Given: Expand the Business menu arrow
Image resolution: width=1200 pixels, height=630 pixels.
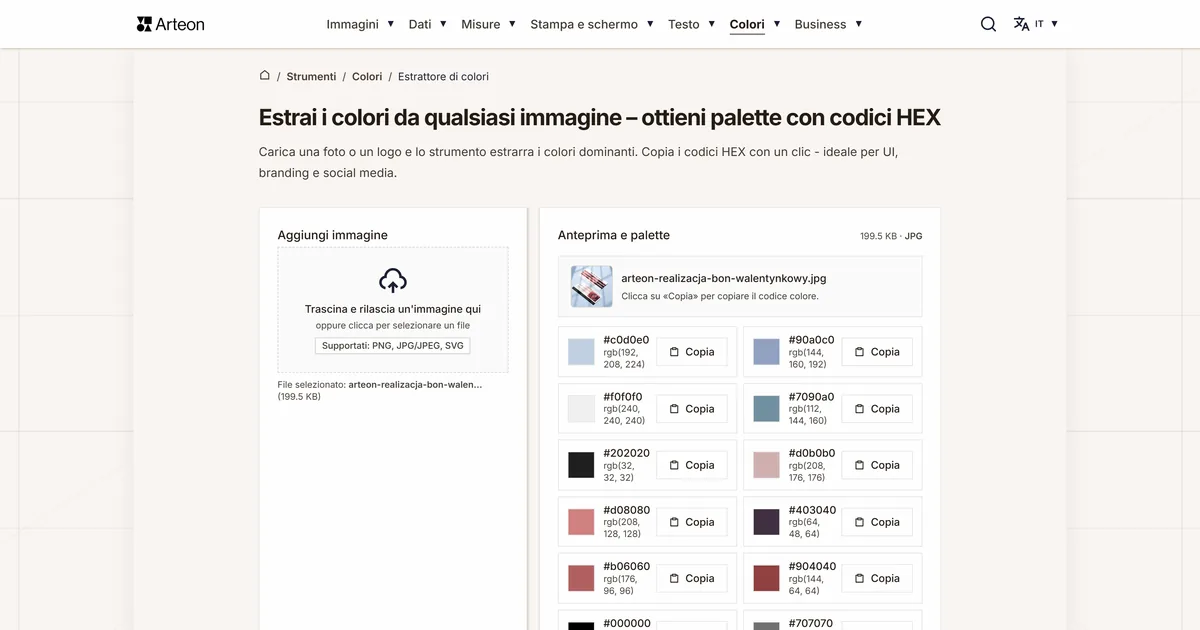Looking at the screenshot, I should tap(859, 24).
